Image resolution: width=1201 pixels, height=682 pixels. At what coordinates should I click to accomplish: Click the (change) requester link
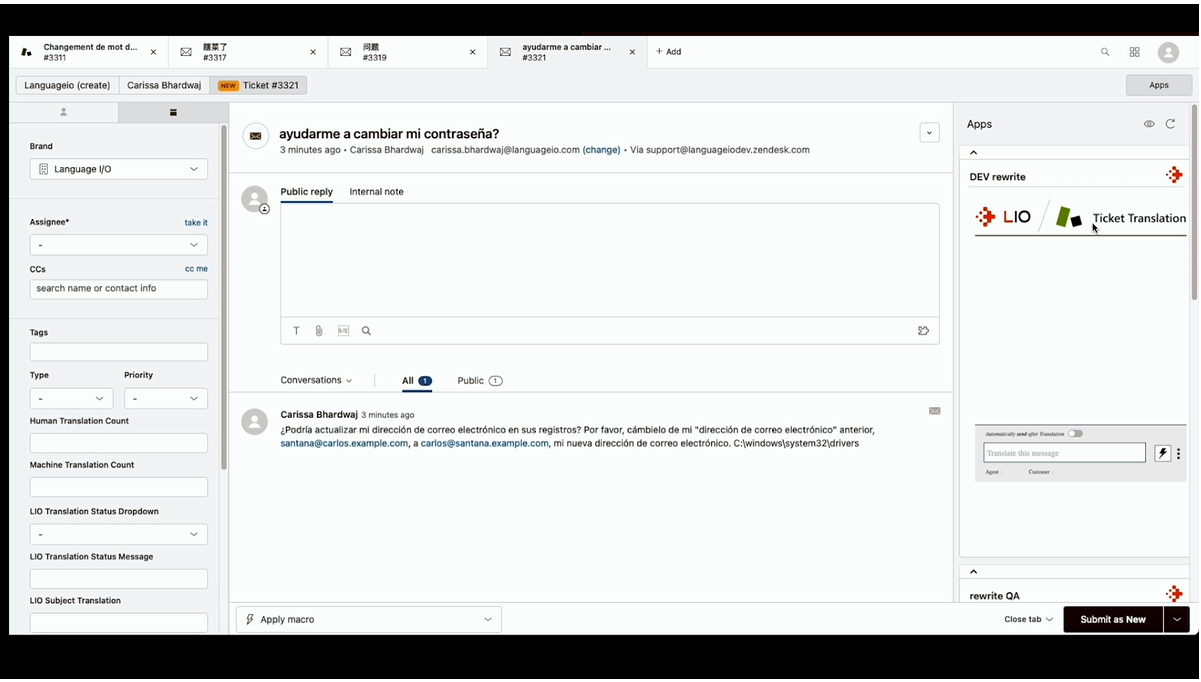[601, 150]
